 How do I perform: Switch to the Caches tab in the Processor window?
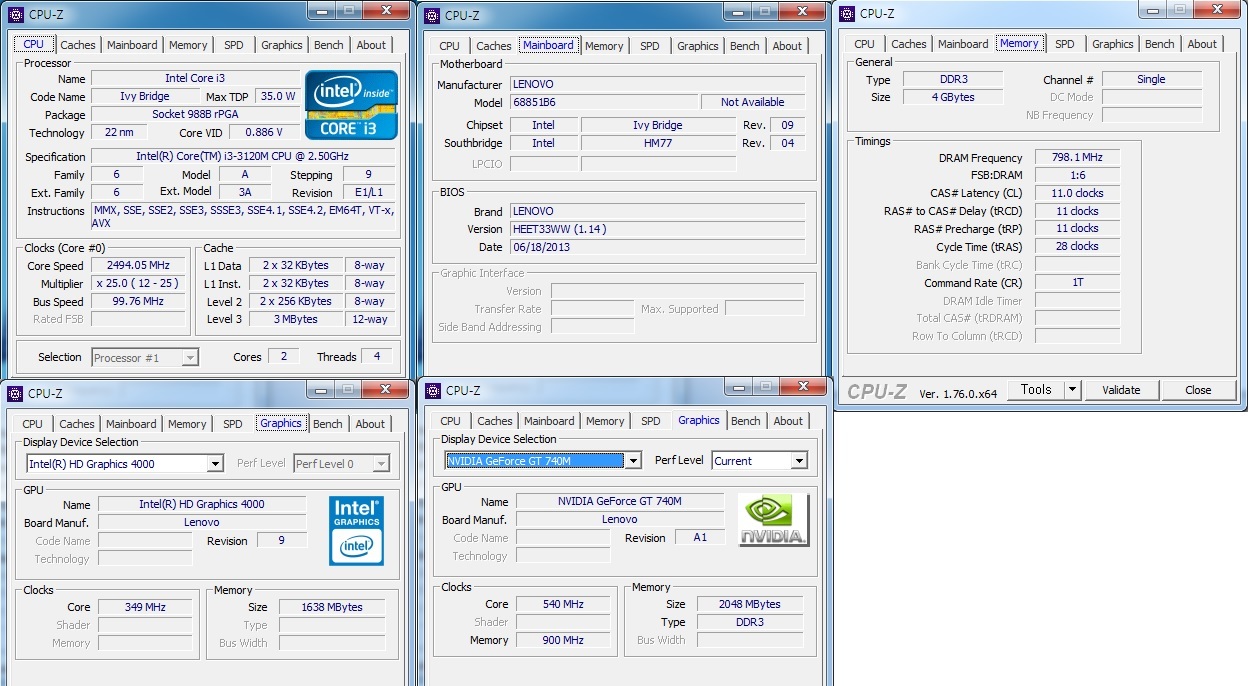coord(78,45)
